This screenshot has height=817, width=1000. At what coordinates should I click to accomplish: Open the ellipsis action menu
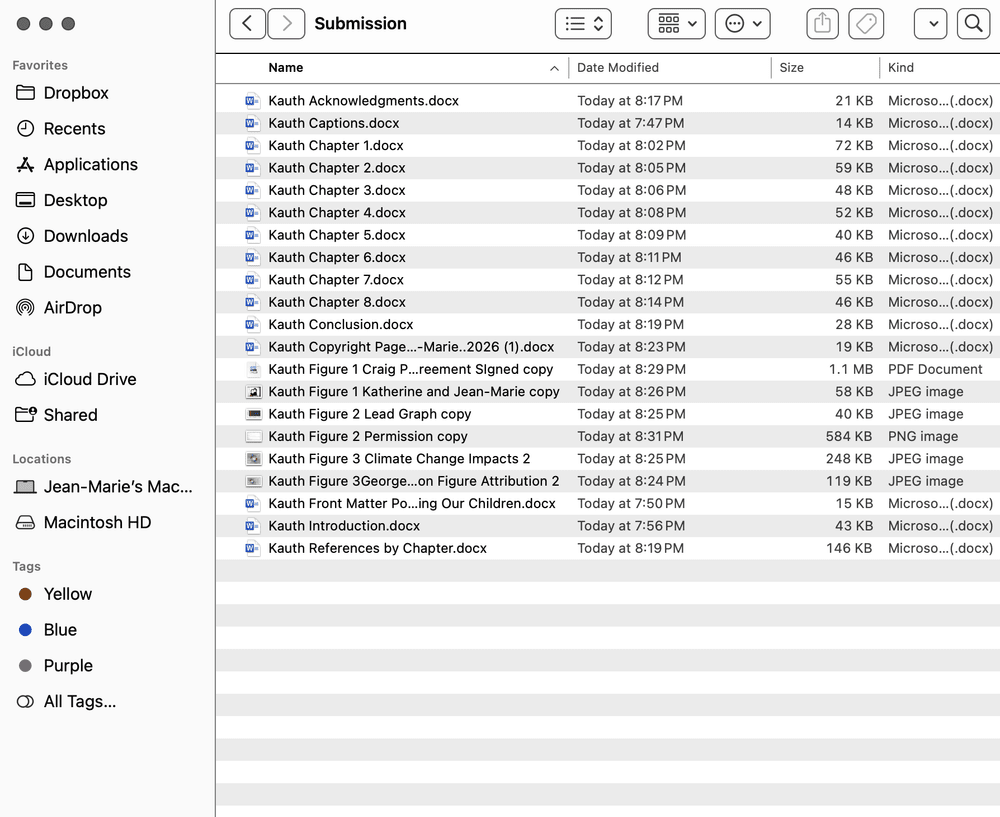tap(743, 24)
